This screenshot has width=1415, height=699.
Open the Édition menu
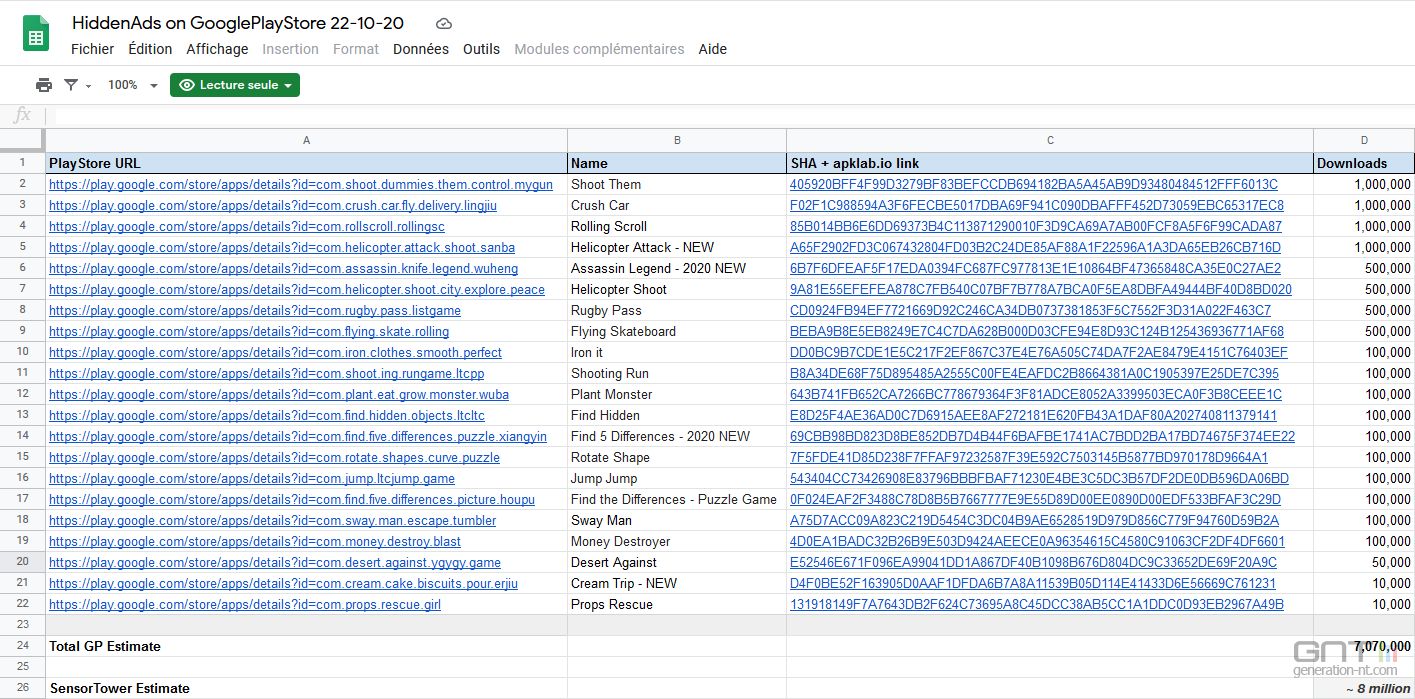(150, 49)
